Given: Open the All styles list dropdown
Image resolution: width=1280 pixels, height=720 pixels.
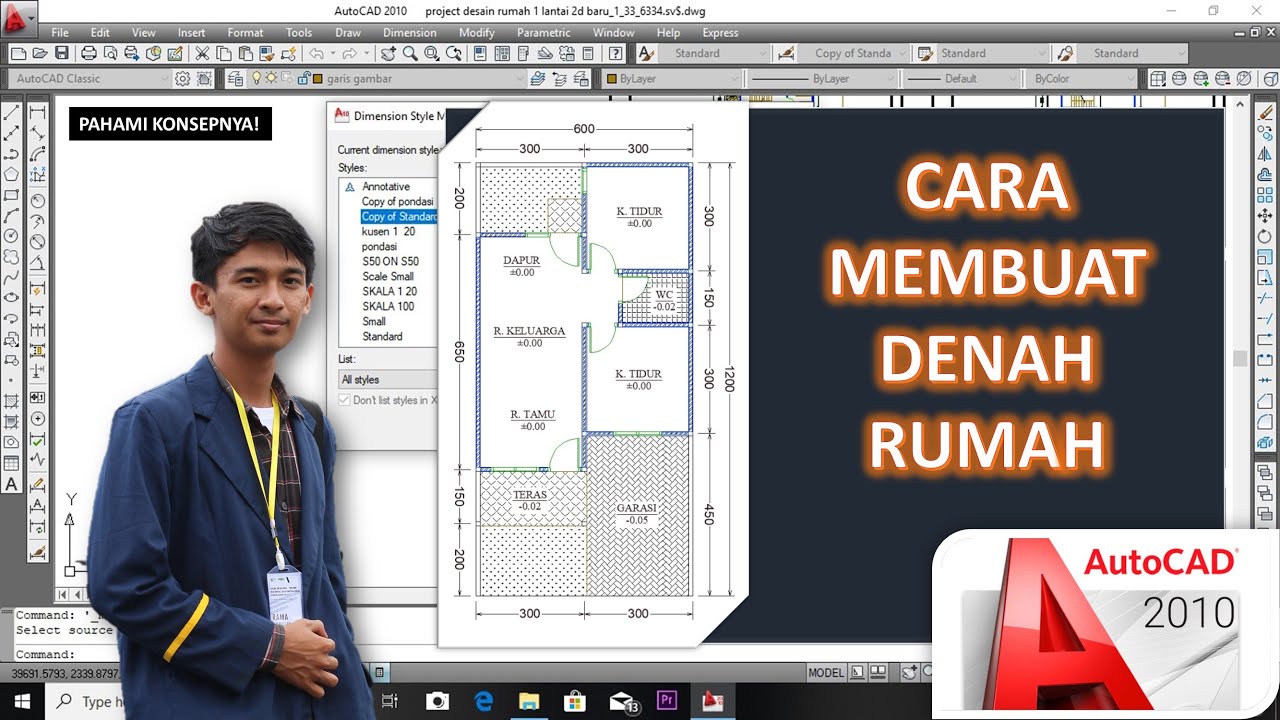Looking at the screenshot, I should [x=388, y=379].
